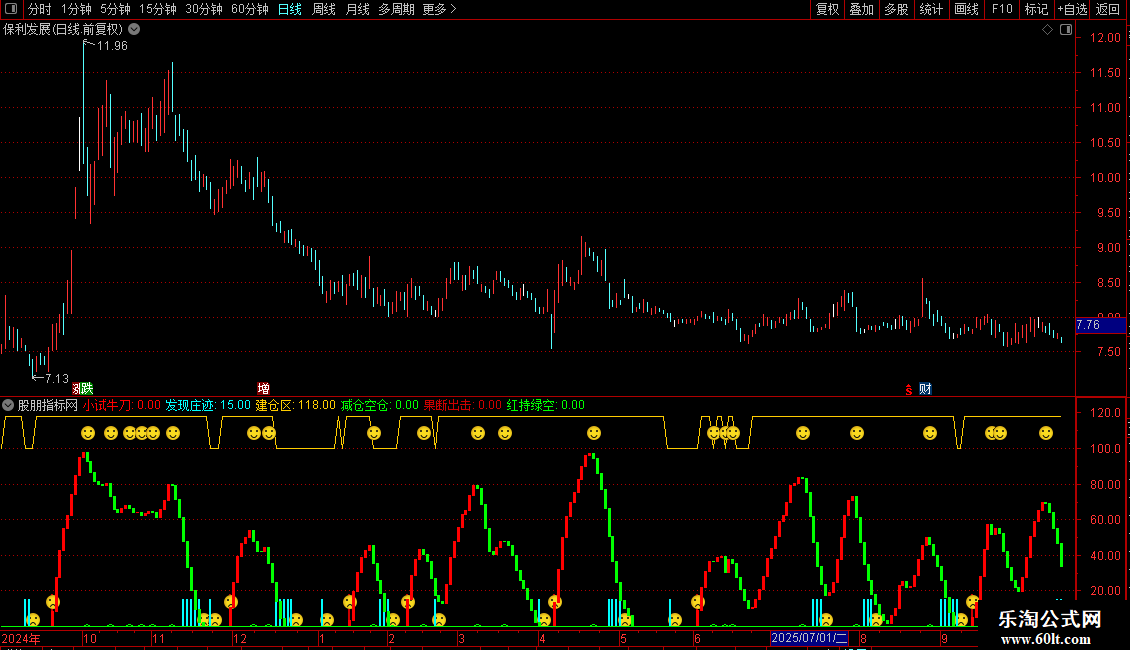Open F10 company info
The height and width of the screenshot is (650, 1130).
click(x=1002, y=9)
